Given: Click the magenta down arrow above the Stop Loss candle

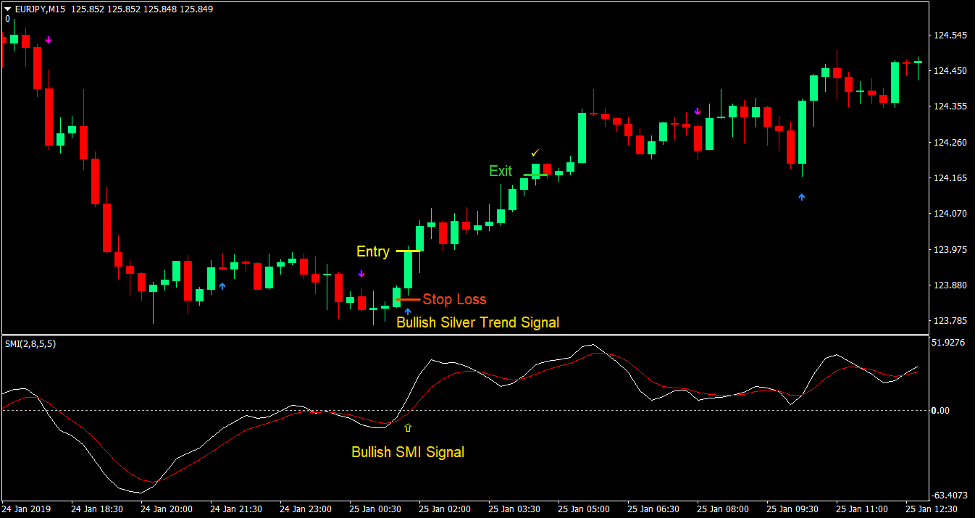Looking at the screenshot, I should (362, 274).
